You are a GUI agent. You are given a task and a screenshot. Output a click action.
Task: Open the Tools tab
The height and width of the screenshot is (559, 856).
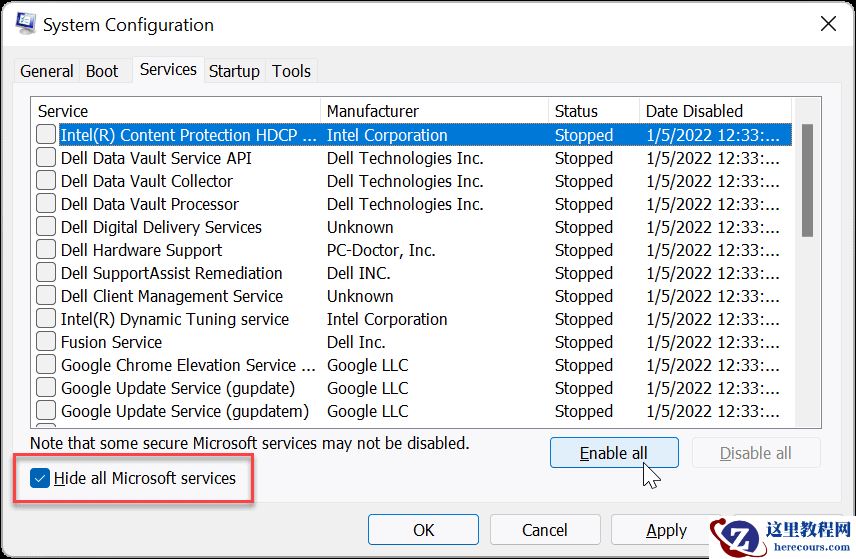coord(292,71)
